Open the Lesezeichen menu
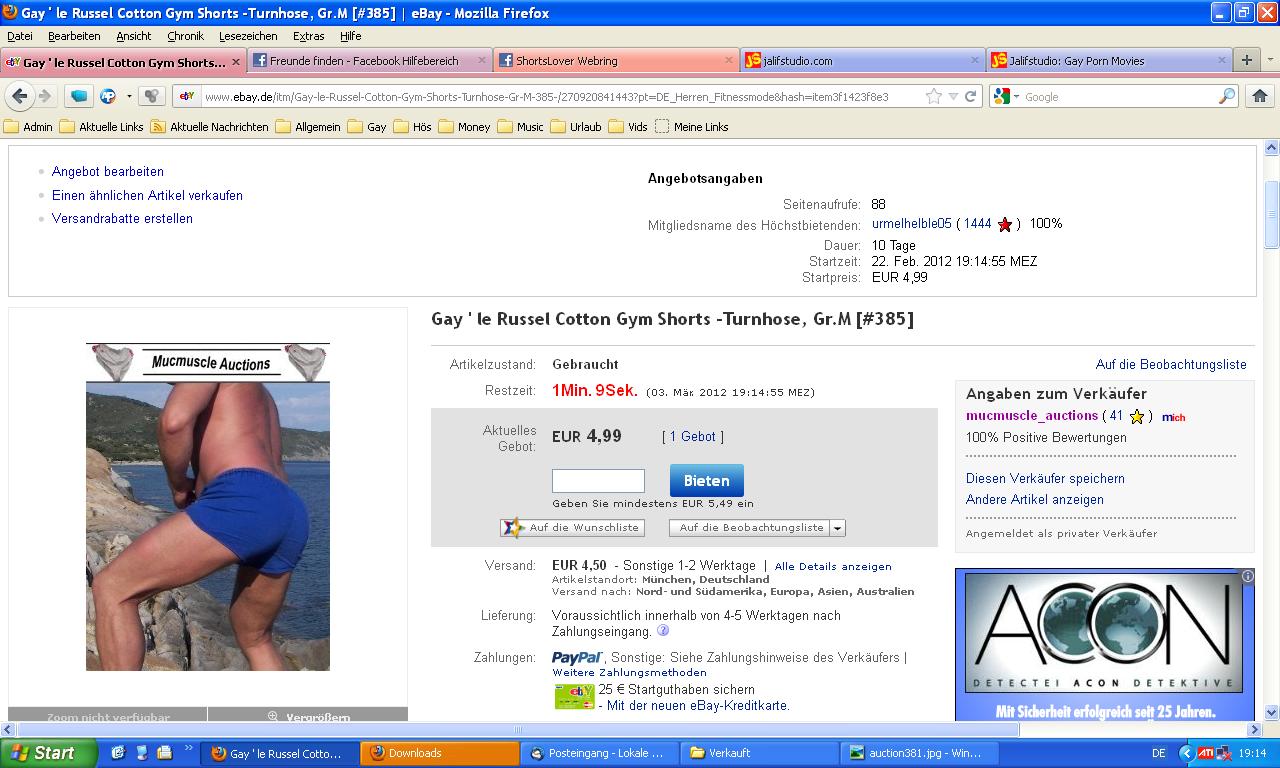The height and width of the screenshot is (768, 1280). (248, 36)
